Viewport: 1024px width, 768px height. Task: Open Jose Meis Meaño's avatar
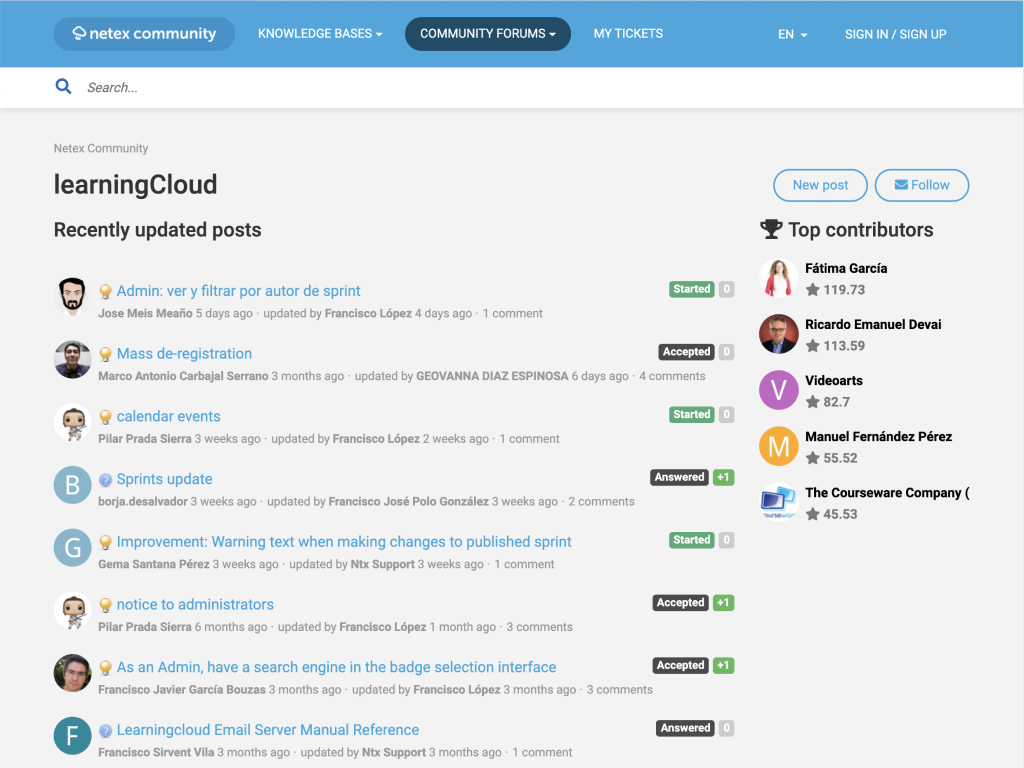72,296
